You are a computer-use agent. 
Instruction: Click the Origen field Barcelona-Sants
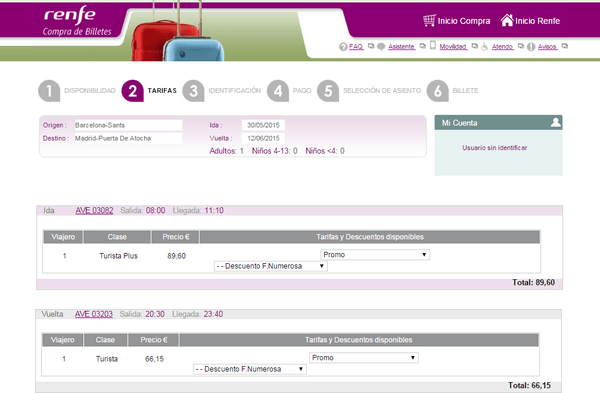pos(128,125)
